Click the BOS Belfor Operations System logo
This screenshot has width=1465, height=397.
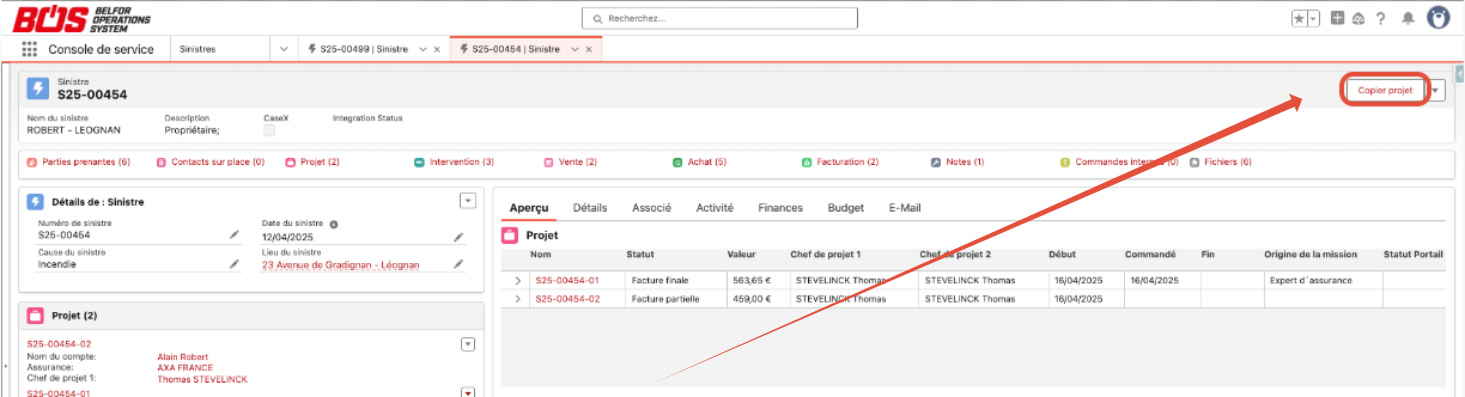[81, 18]
